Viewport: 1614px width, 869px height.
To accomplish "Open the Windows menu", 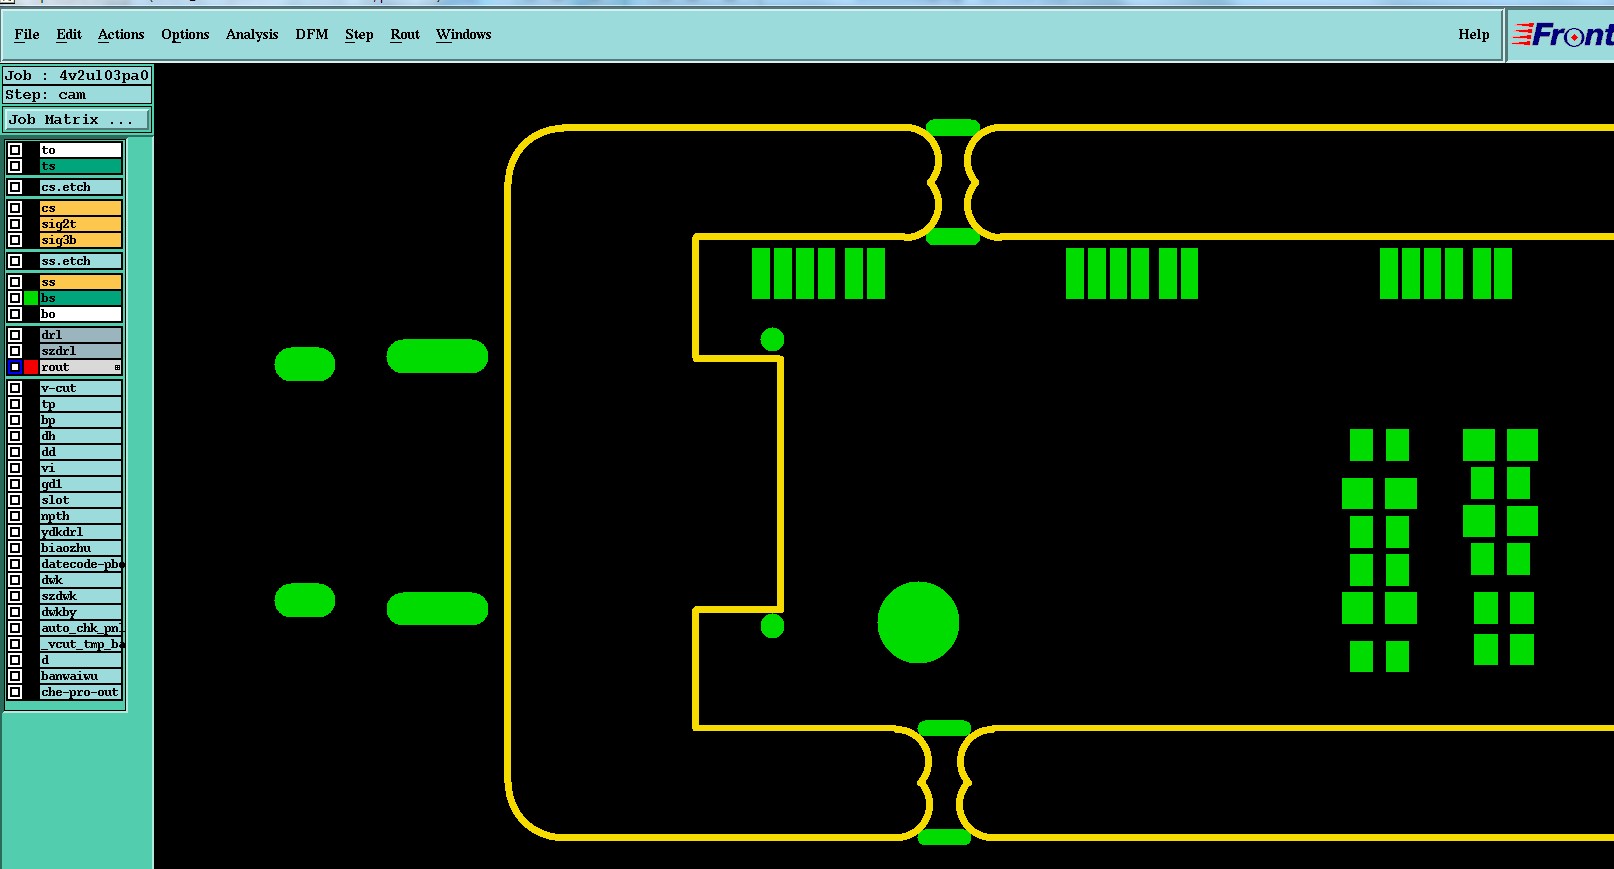I will coord(464,34).
